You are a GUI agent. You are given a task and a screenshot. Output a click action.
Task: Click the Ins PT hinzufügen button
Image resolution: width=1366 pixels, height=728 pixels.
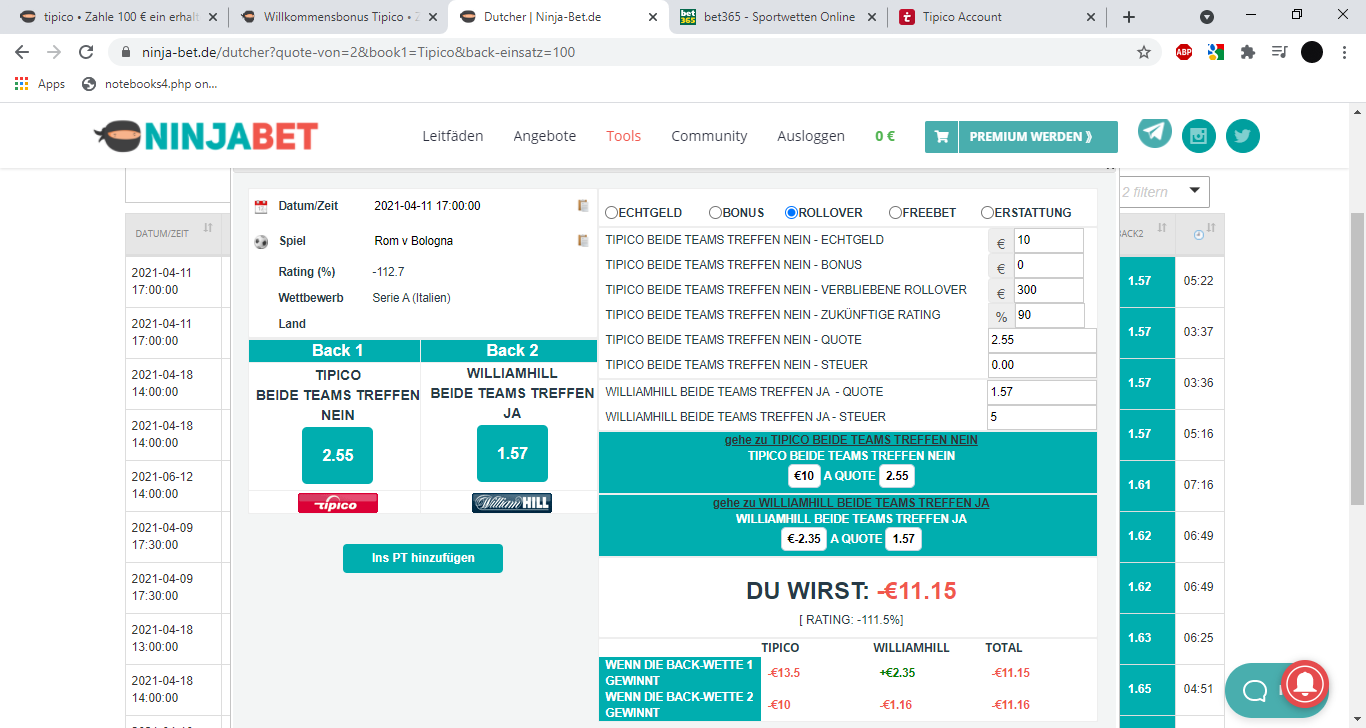423,558
